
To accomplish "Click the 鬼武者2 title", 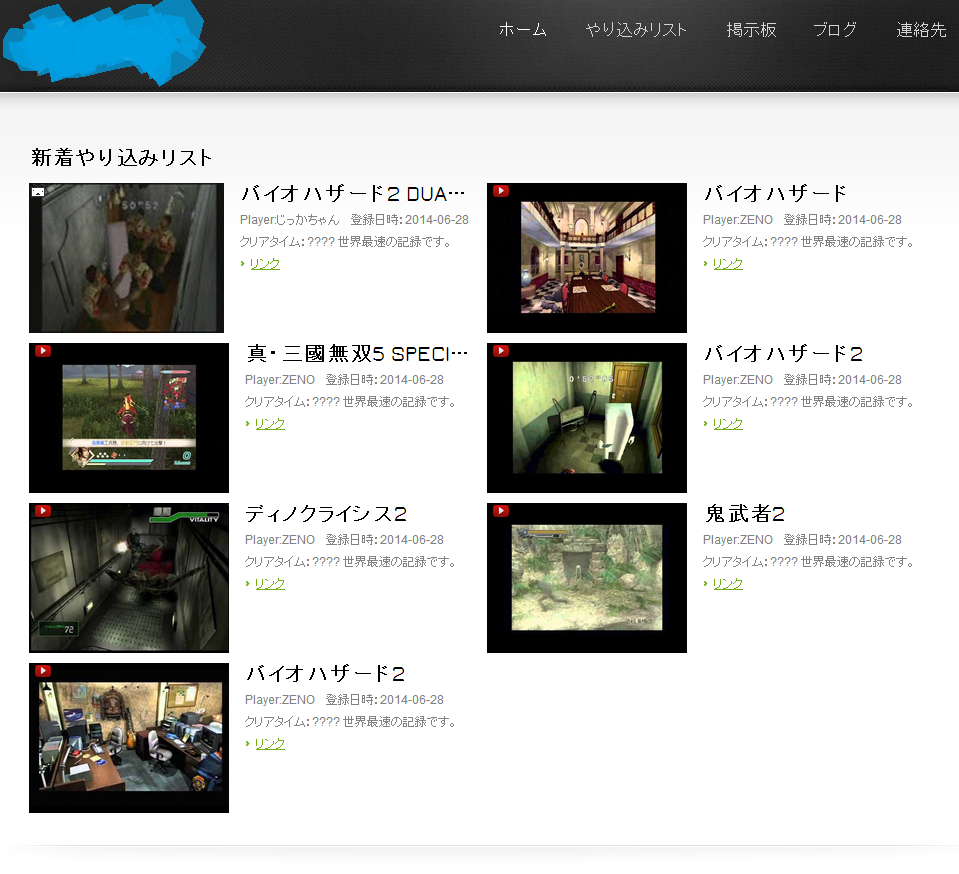I will pos(744,514).
